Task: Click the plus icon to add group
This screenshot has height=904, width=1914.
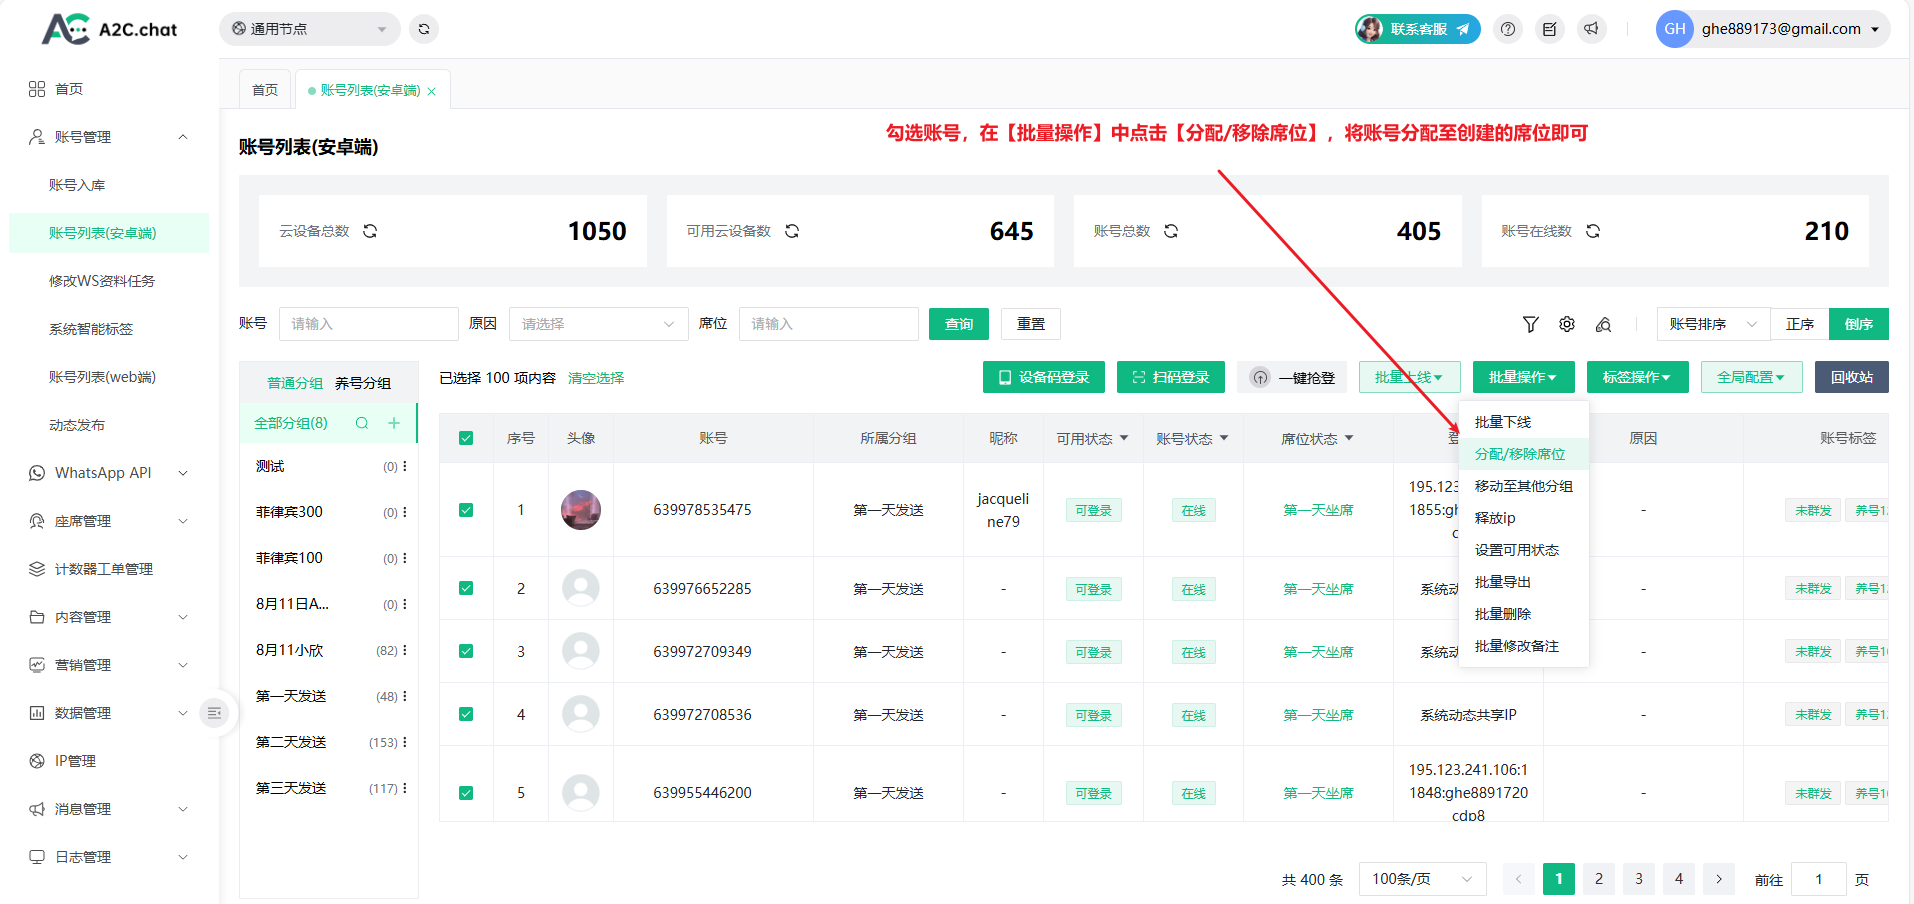Action: point(394,423)
